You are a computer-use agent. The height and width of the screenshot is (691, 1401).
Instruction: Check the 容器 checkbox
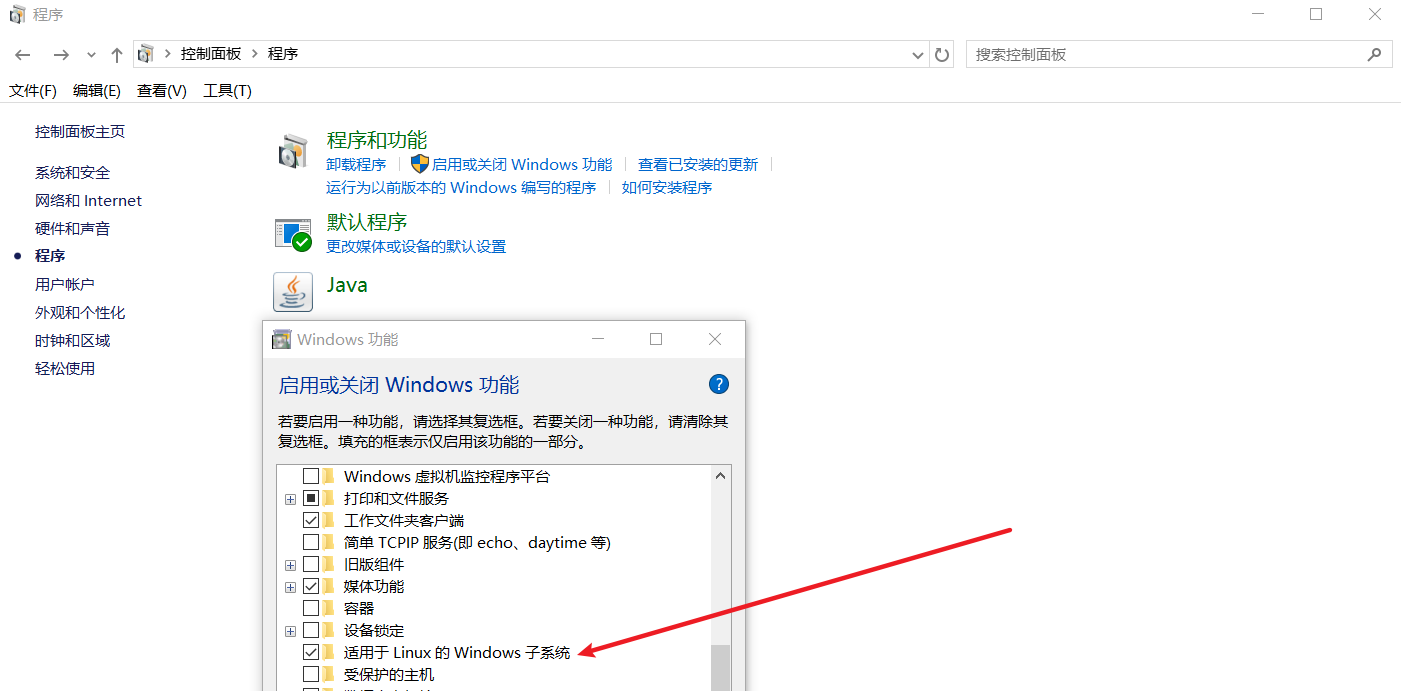coord(311,609)
